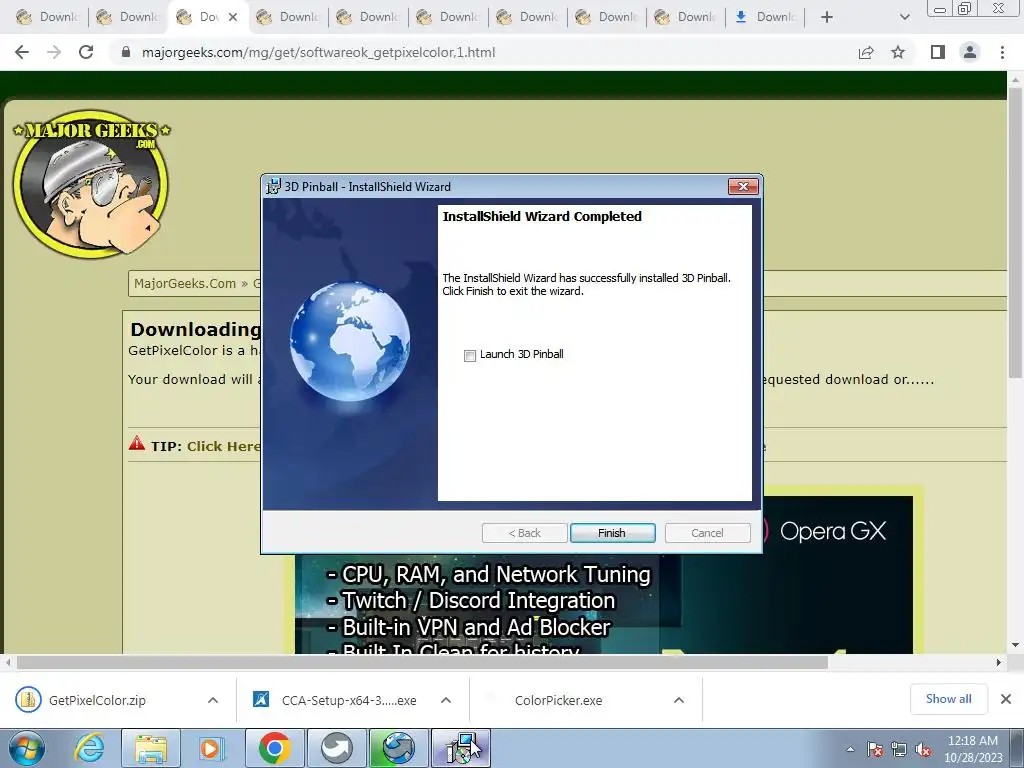This screenshot has height=768, width=1024.
Task: Click the red warning TIP icon
Action: 136,443
